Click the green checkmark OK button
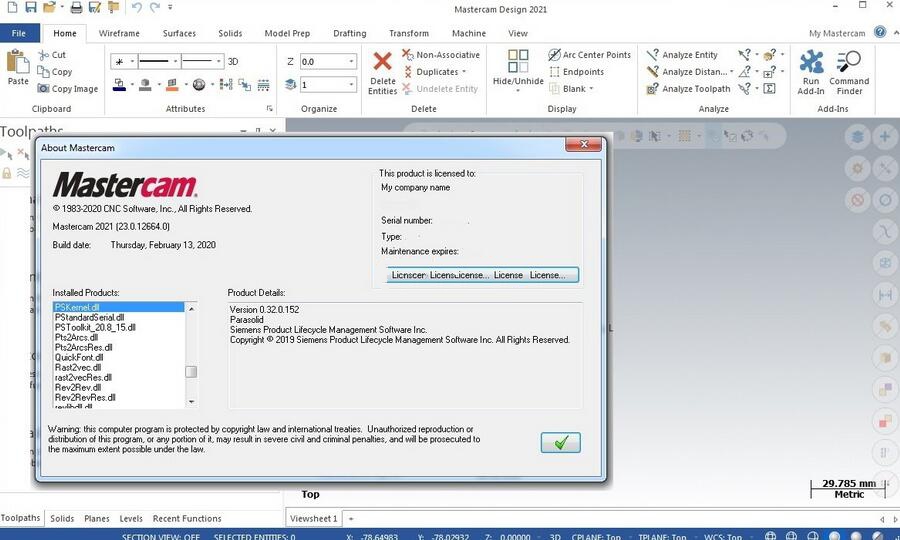Image resolution: width=900 pixels, height=540 pixels. click(x=560, y=442)
